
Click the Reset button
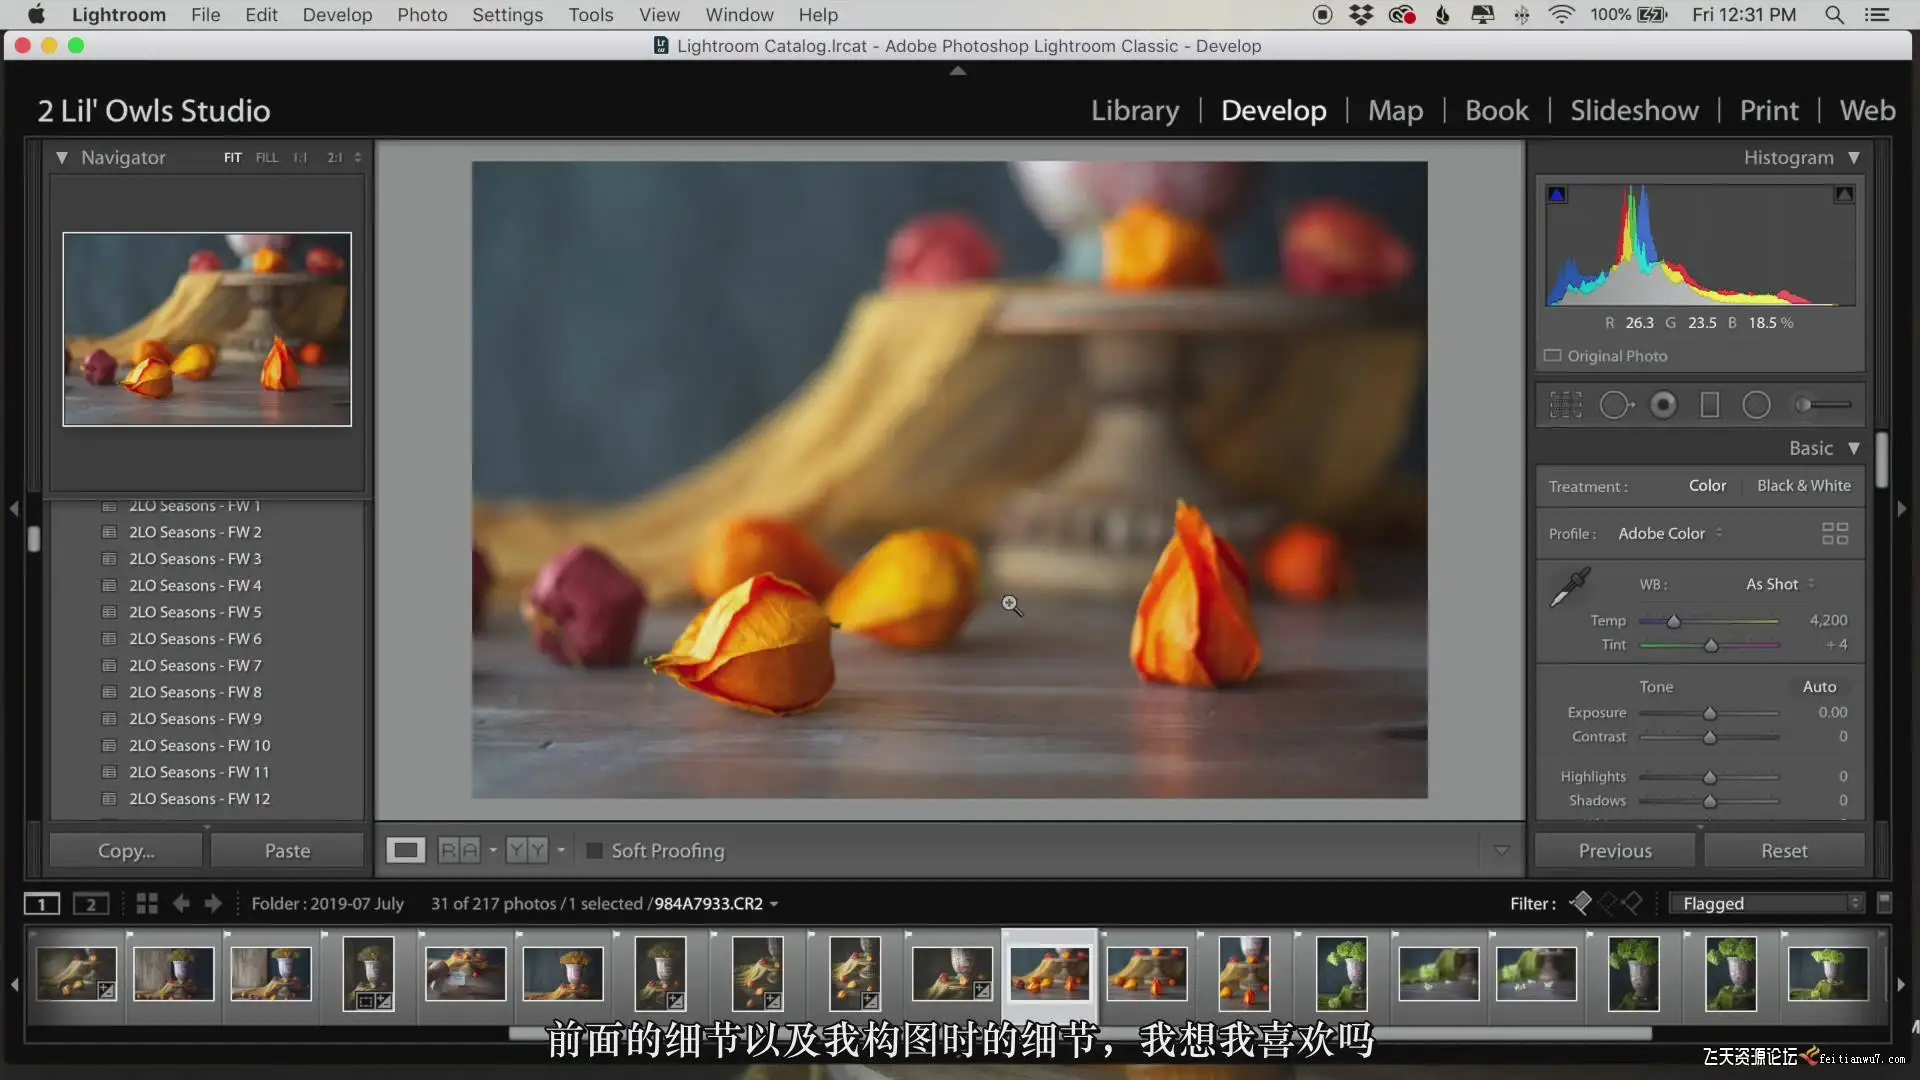coord(1784,851)
